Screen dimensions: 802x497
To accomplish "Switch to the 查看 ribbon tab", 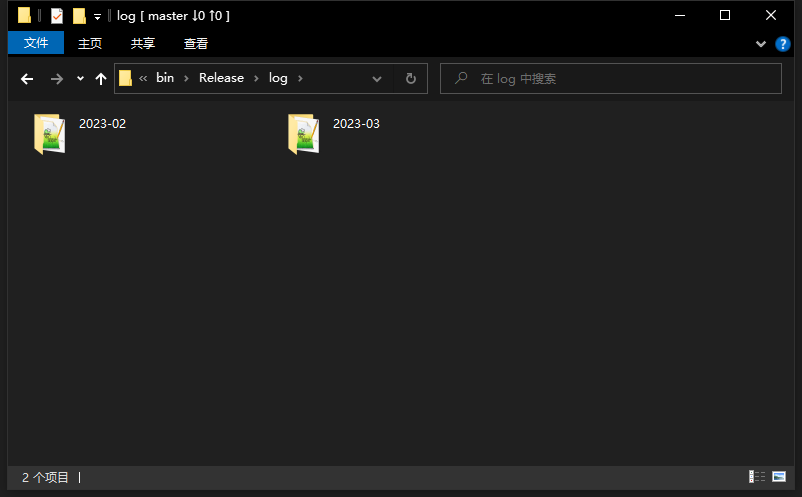I will [196, 44].
